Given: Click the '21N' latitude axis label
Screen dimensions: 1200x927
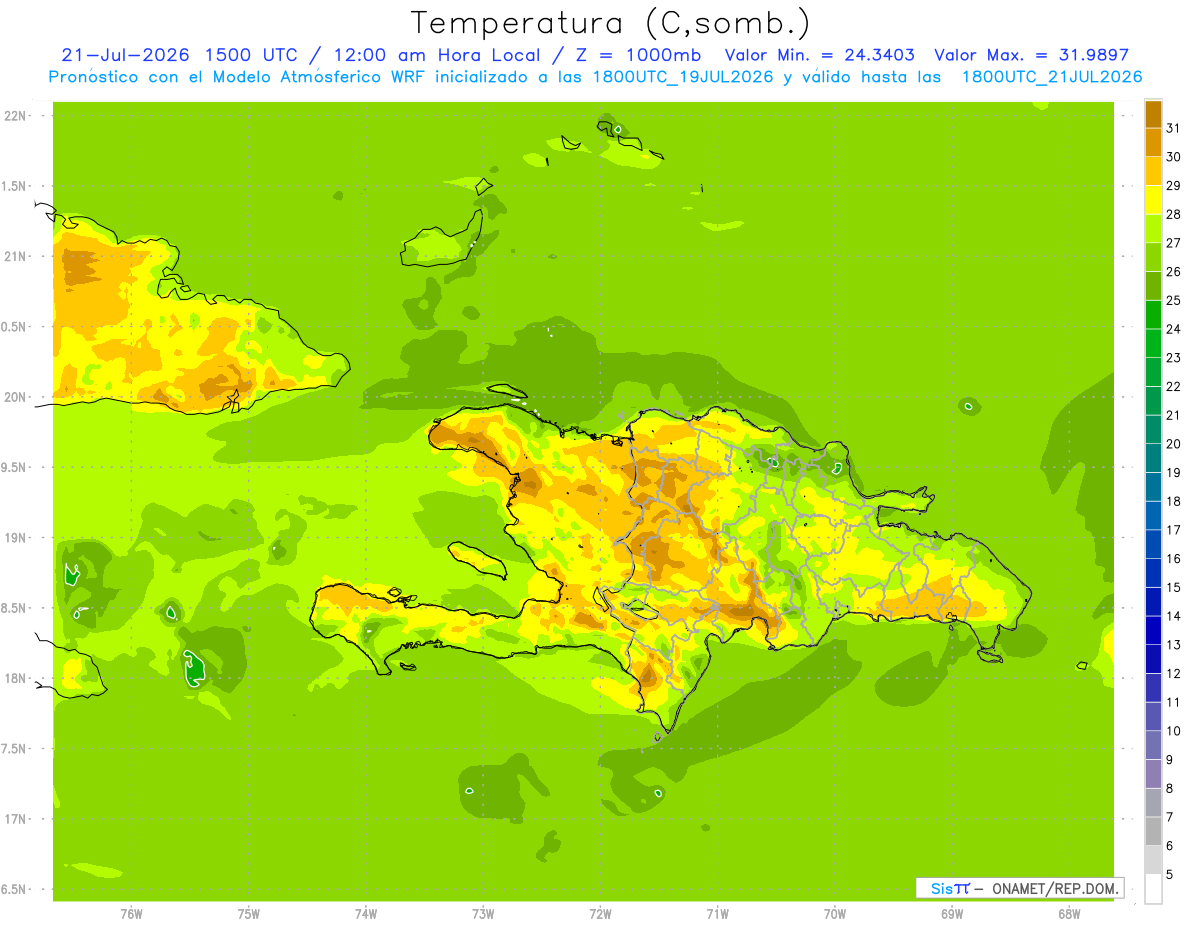Looking at the screenshot, I should tap(15, 256).
